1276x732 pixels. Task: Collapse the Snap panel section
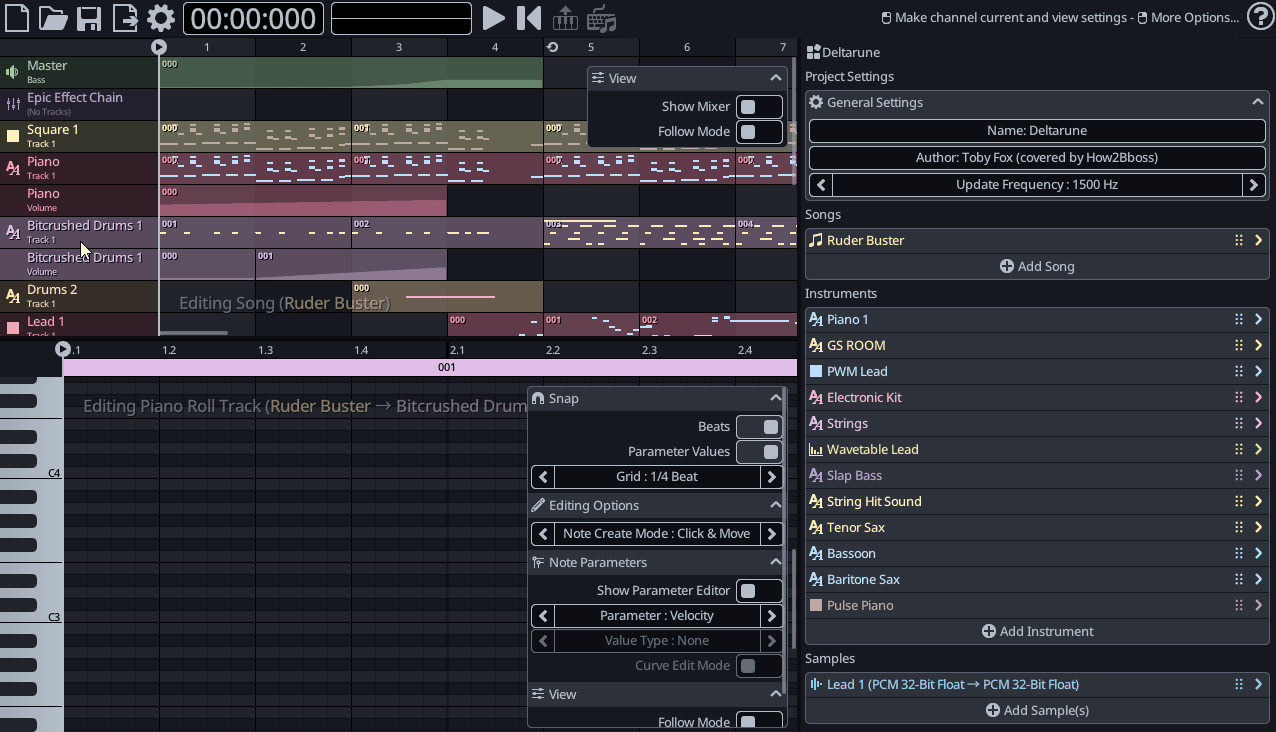coord(775,398)
